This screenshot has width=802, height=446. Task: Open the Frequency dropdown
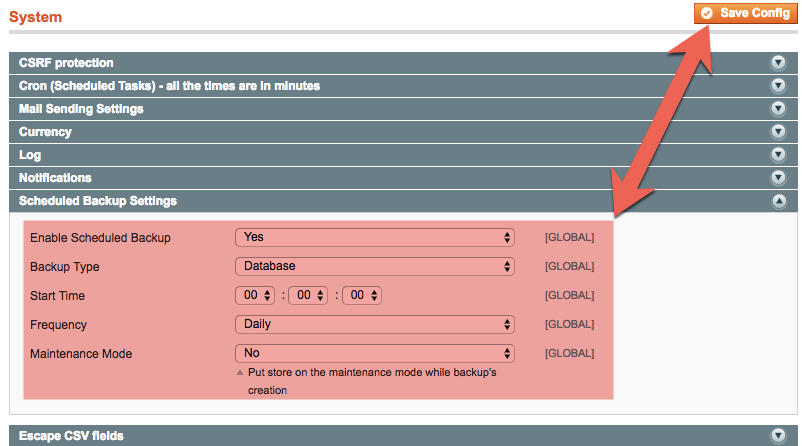[x=374, y=324]
